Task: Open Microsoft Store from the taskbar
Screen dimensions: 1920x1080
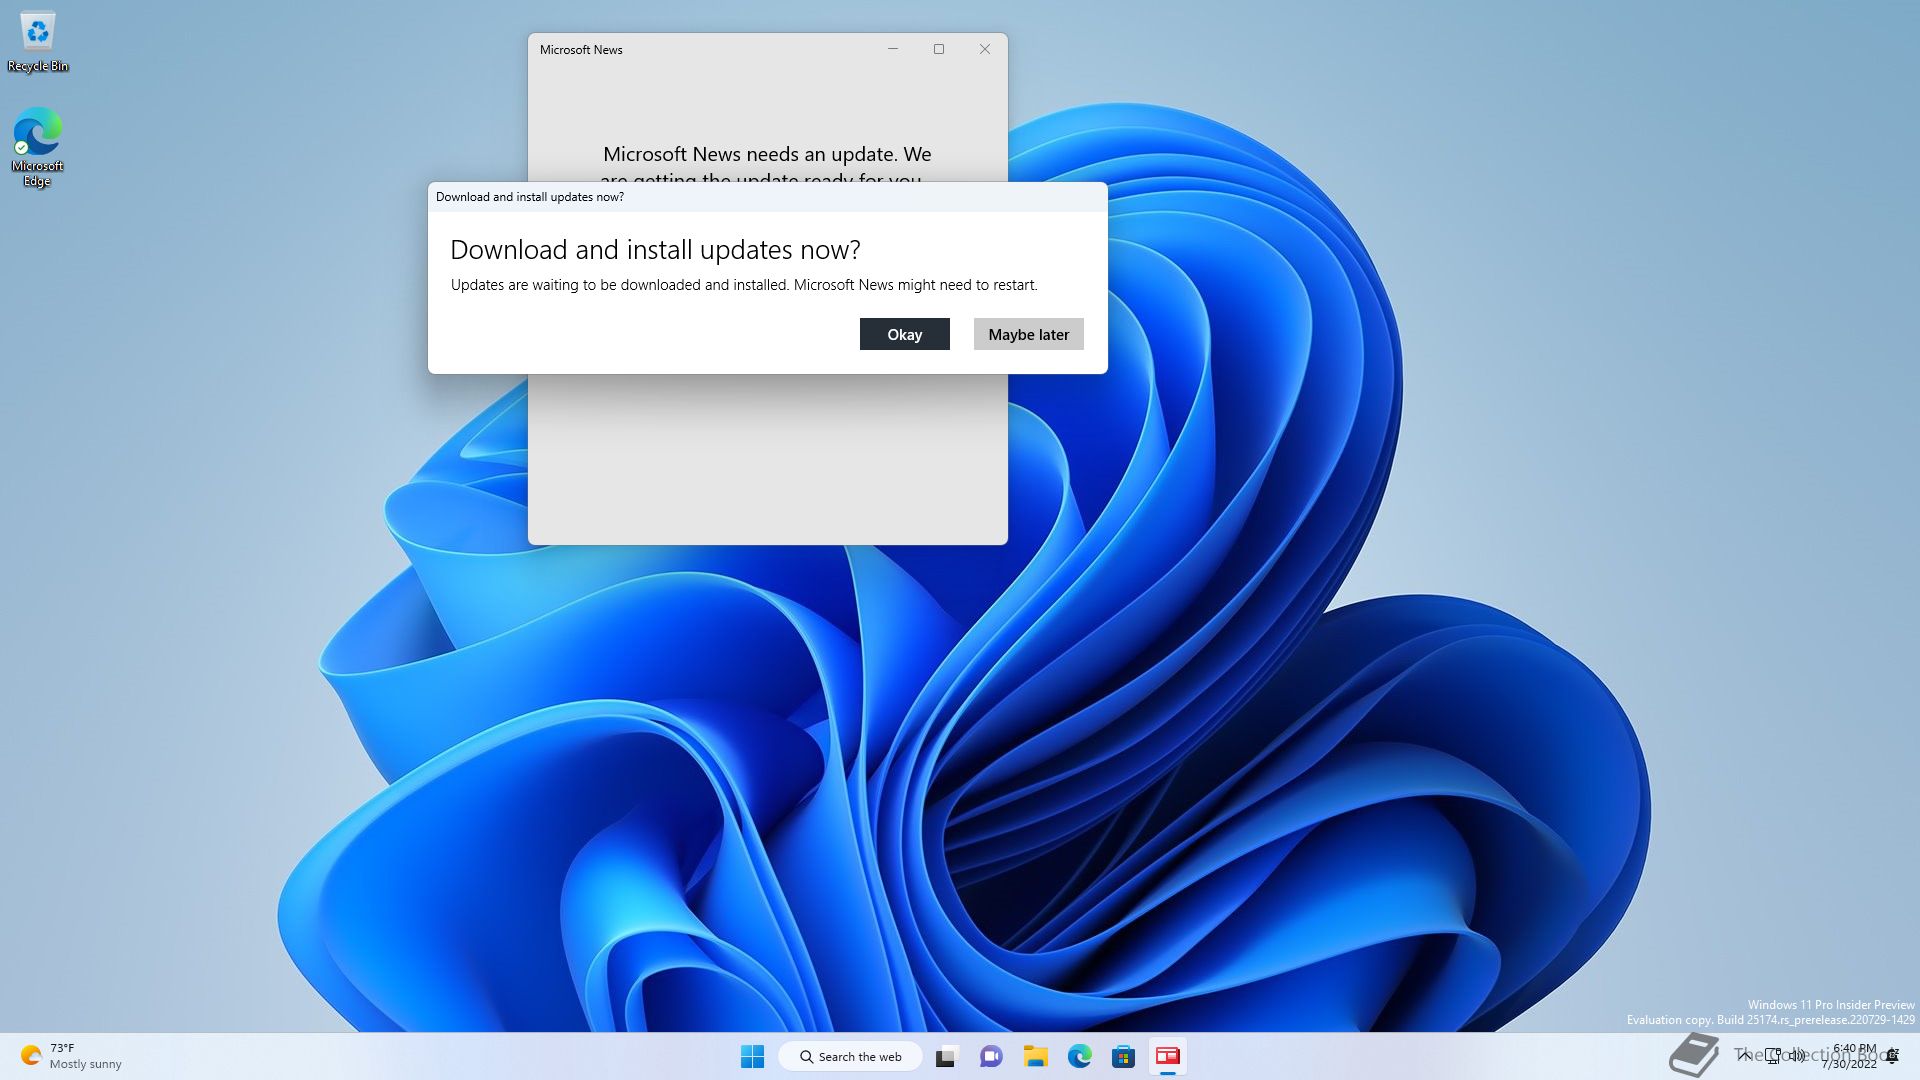Action: [x=1123, y=1056]
